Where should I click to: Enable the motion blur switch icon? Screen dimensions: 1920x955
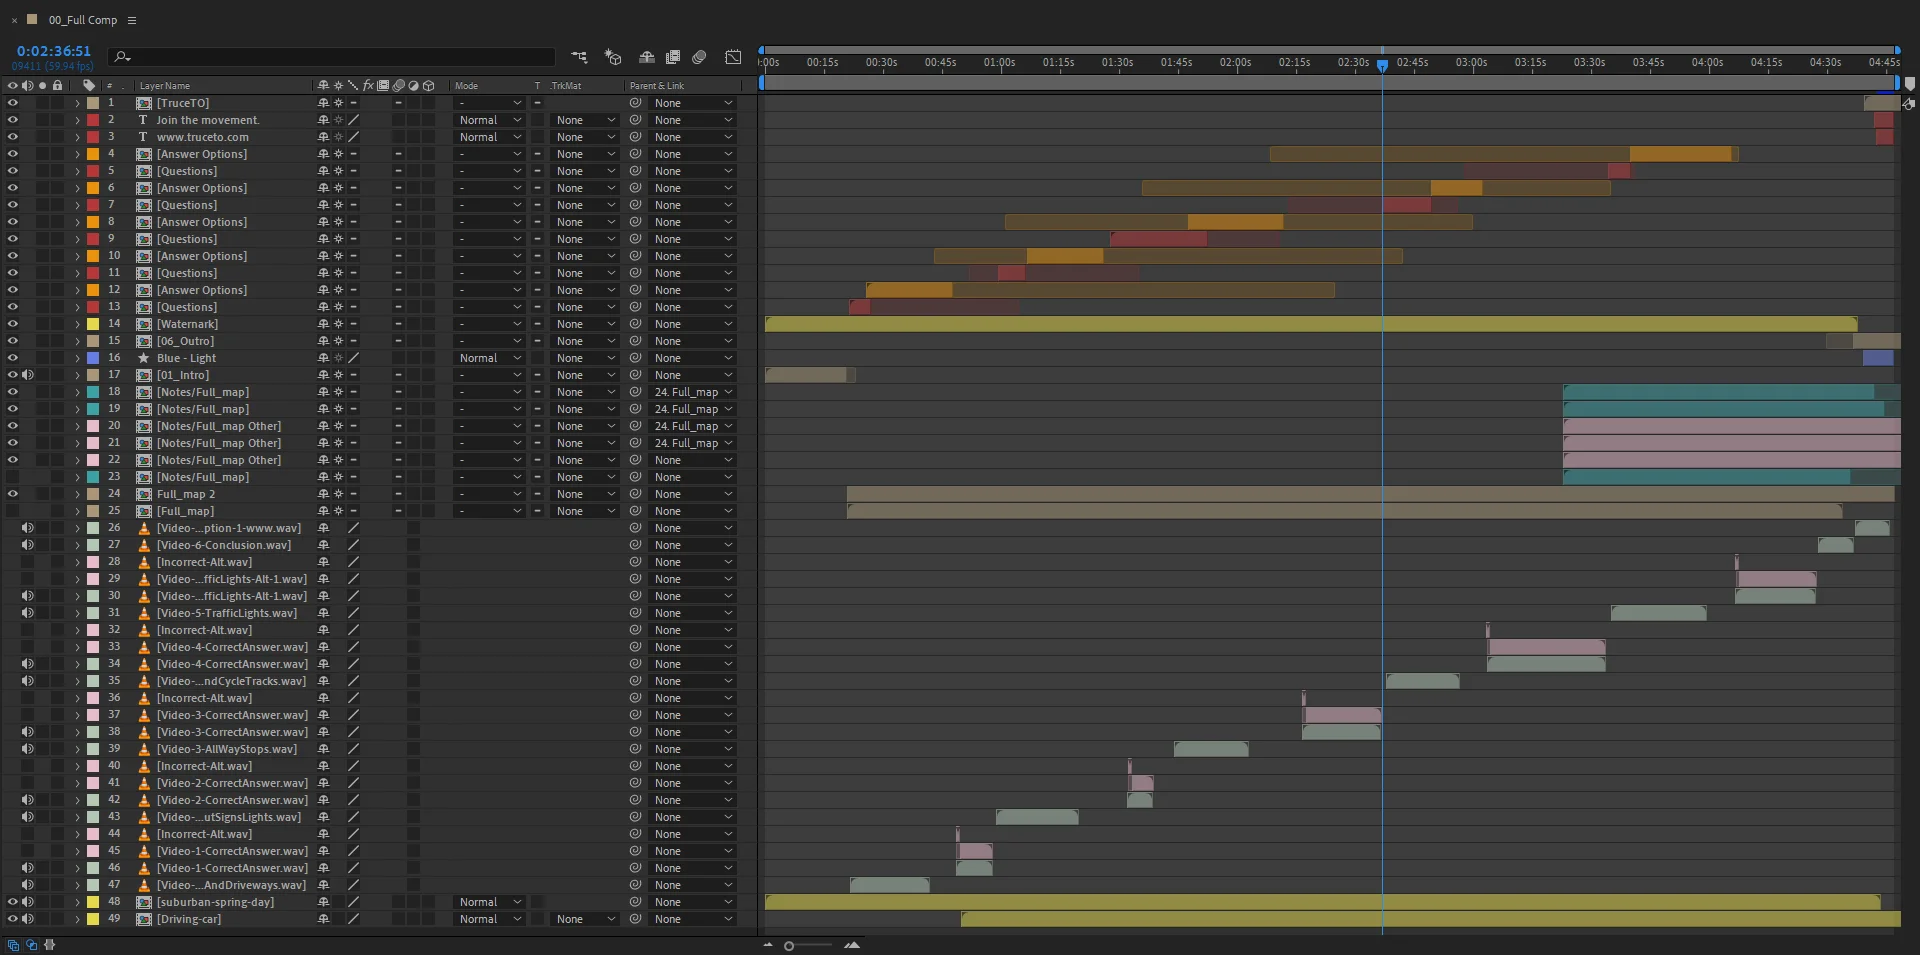(x=699, y=57)
